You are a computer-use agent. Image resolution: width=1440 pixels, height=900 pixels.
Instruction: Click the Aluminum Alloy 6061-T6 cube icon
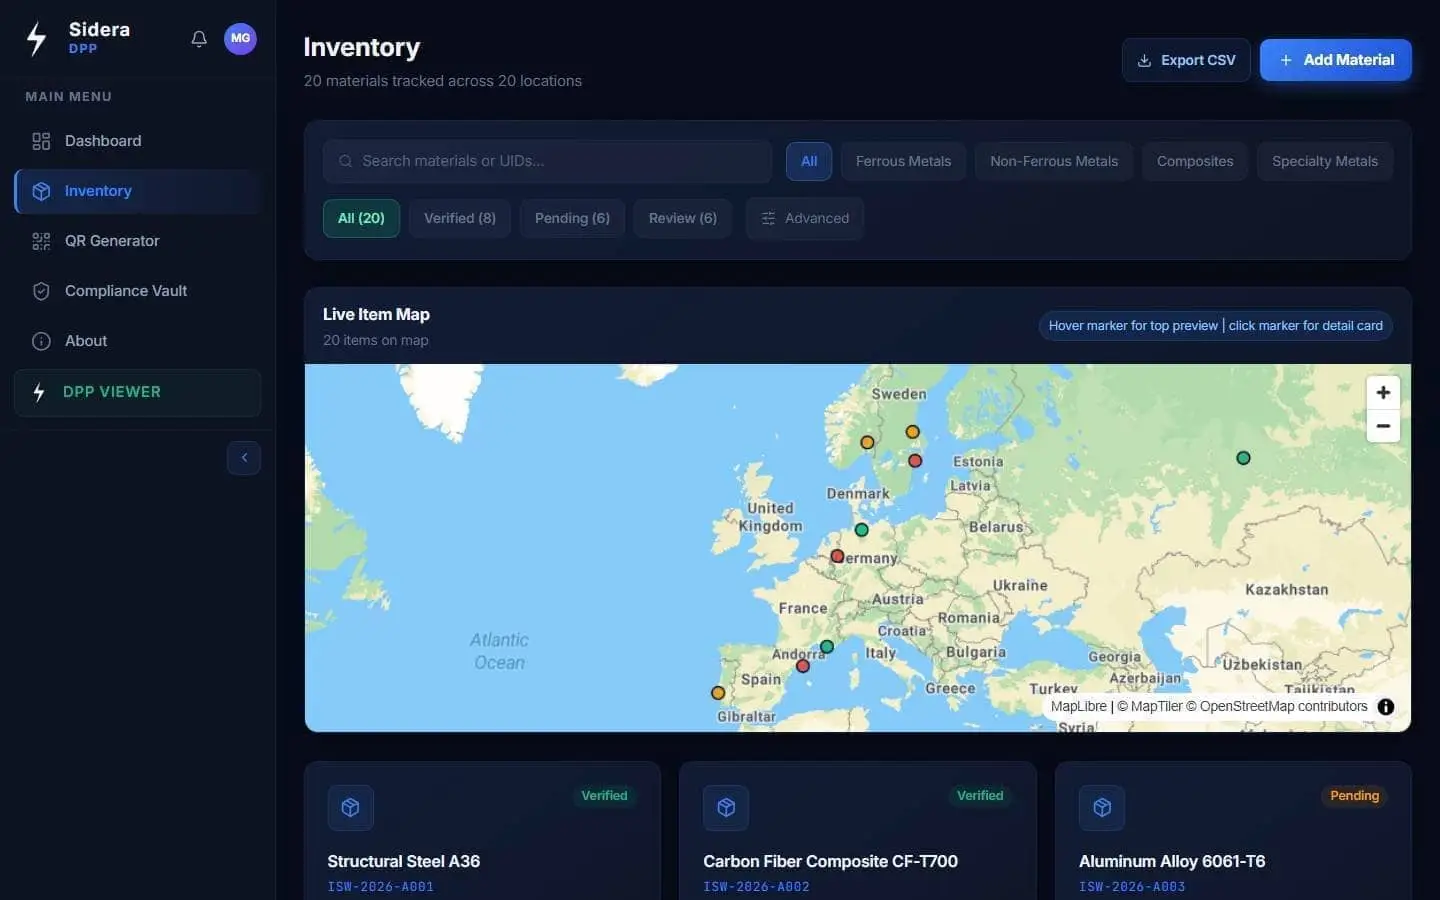[1102, 807]
